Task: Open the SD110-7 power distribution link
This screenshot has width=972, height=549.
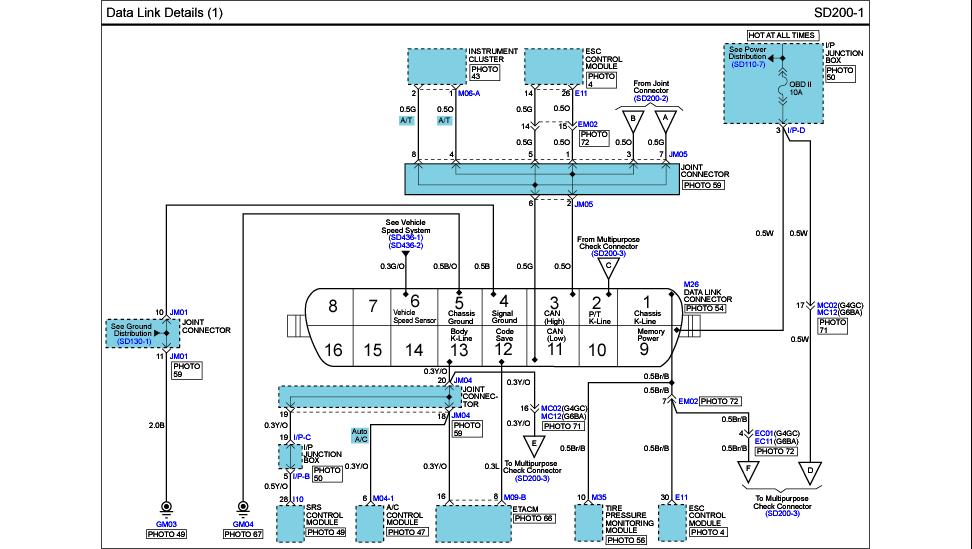Action: 747,64
